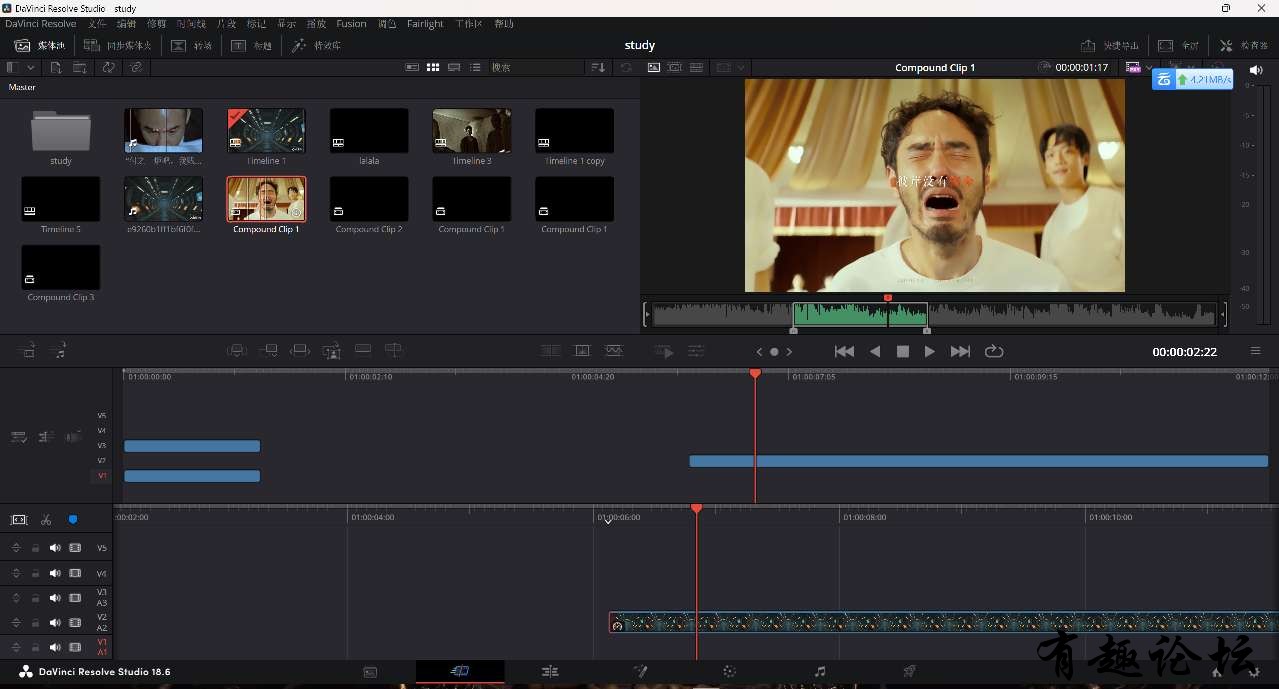
Task: Switch media pool to list view
Action: click(475, 67)
